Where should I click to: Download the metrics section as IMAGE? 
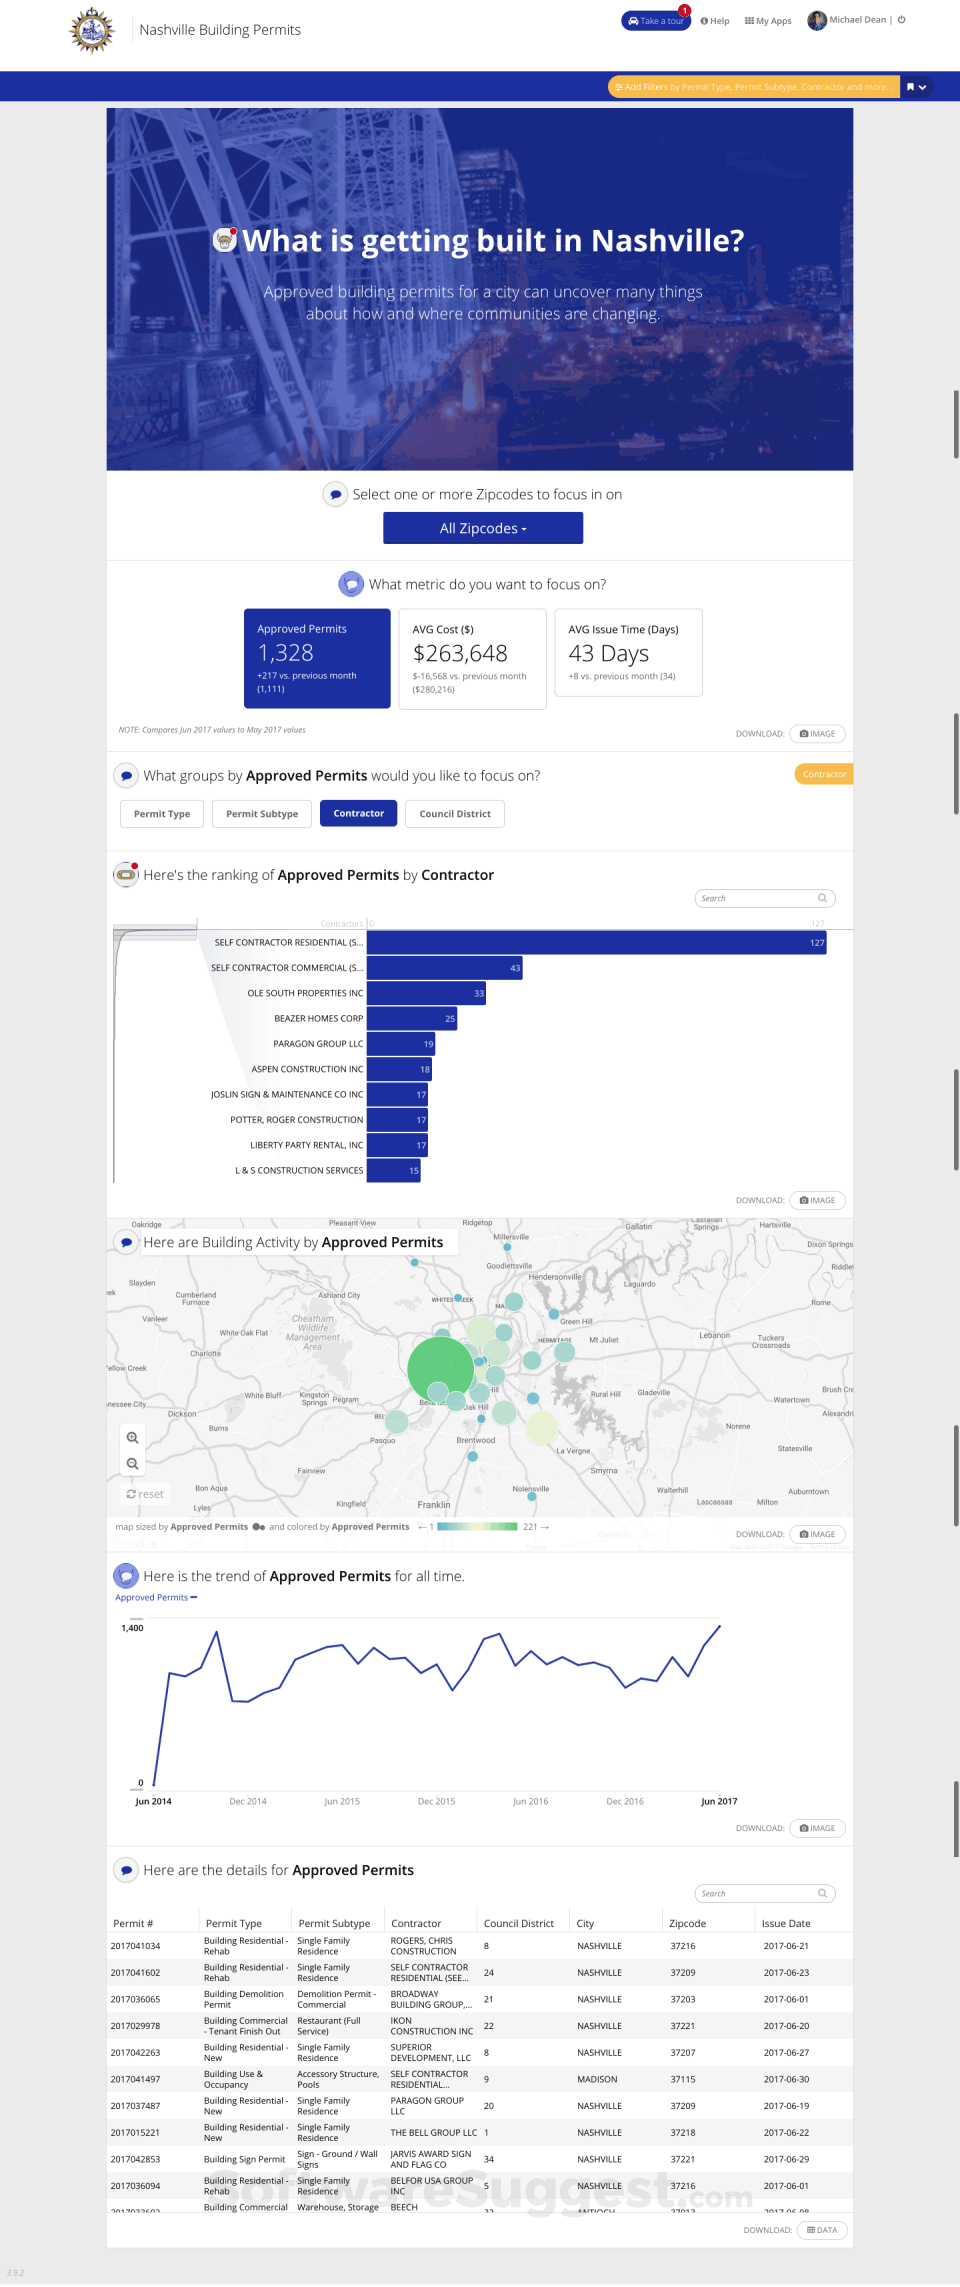coord(817,734)
